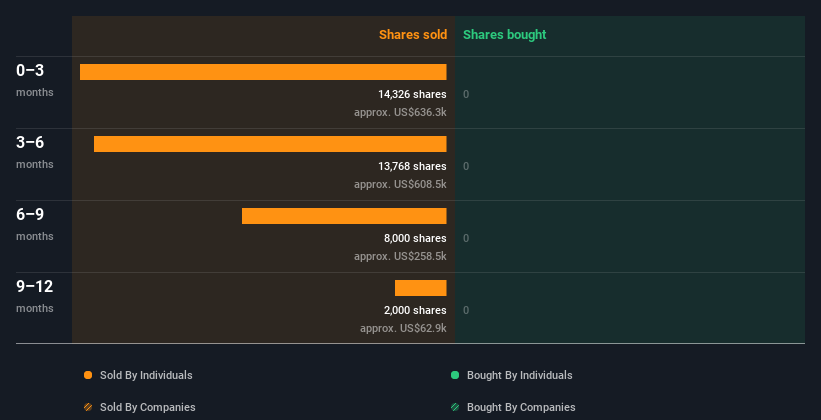The width and height of the screenshot is (821, 420).
Task: Select the 3–6 months orange bar
Action: coord(270,144)
